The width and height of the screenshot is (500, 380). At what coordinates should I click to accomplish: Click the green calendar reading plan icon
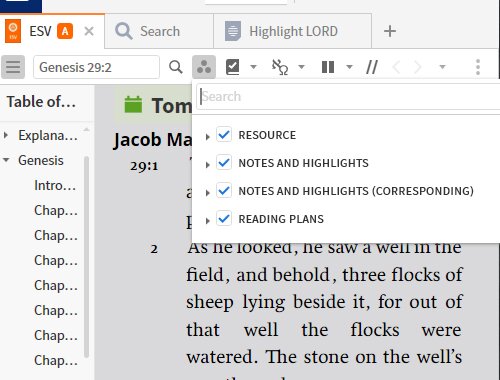pyautogui.click(x=133, y=104)
